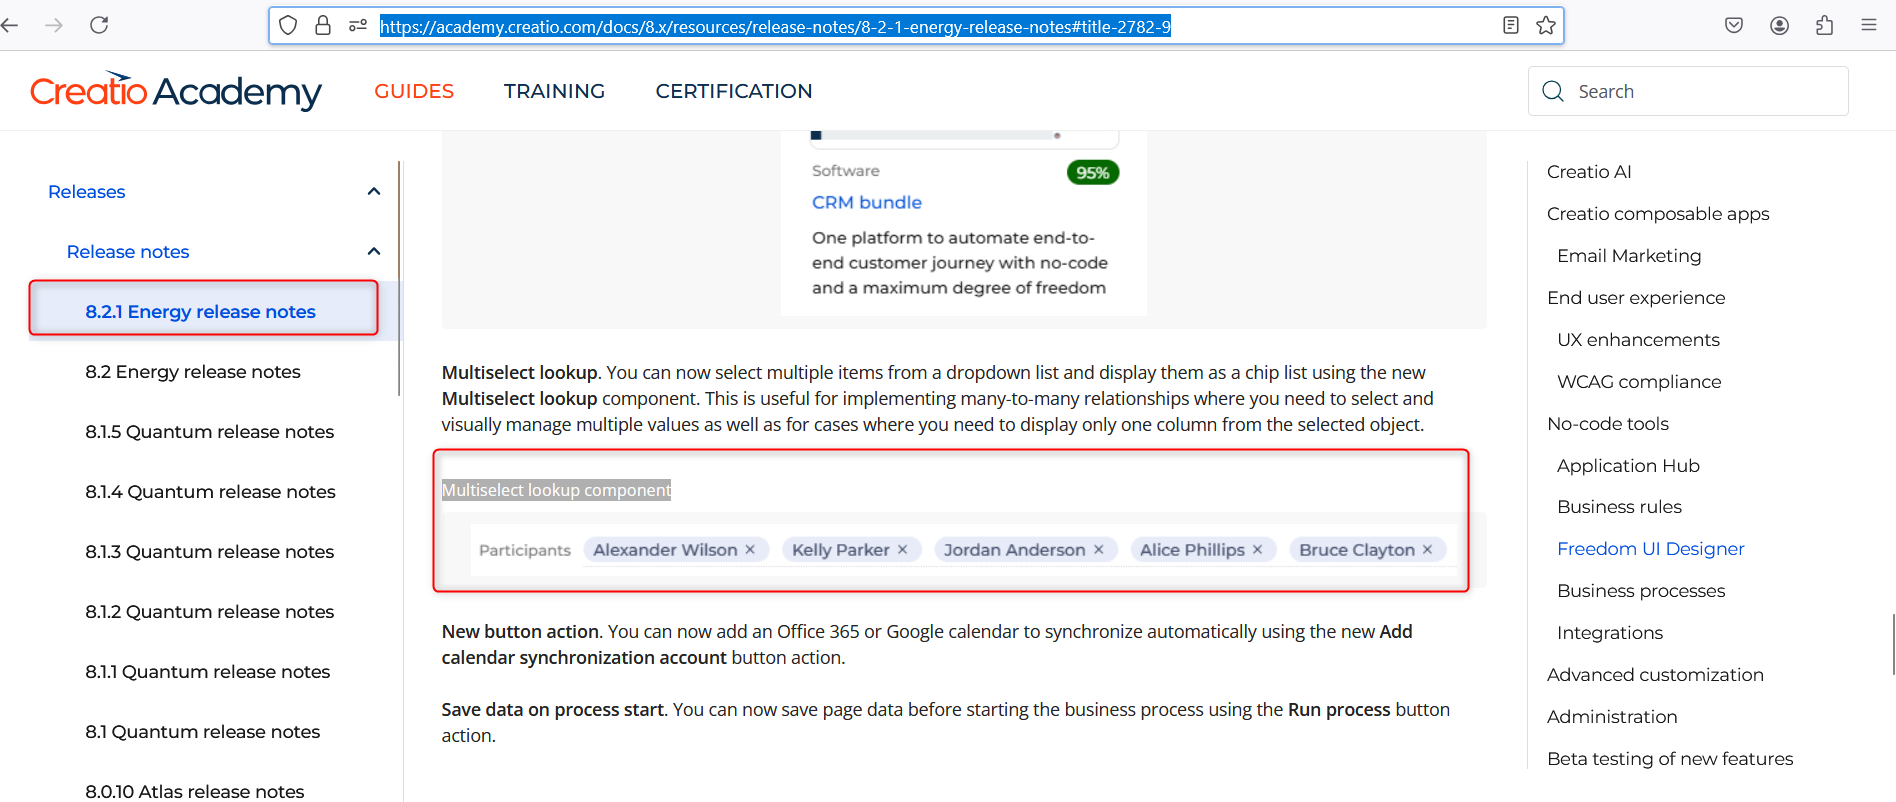The height and width of the screenshot is (802, 1896).
Task: Open site permissions icon in address bar
Action: (358, 26)
